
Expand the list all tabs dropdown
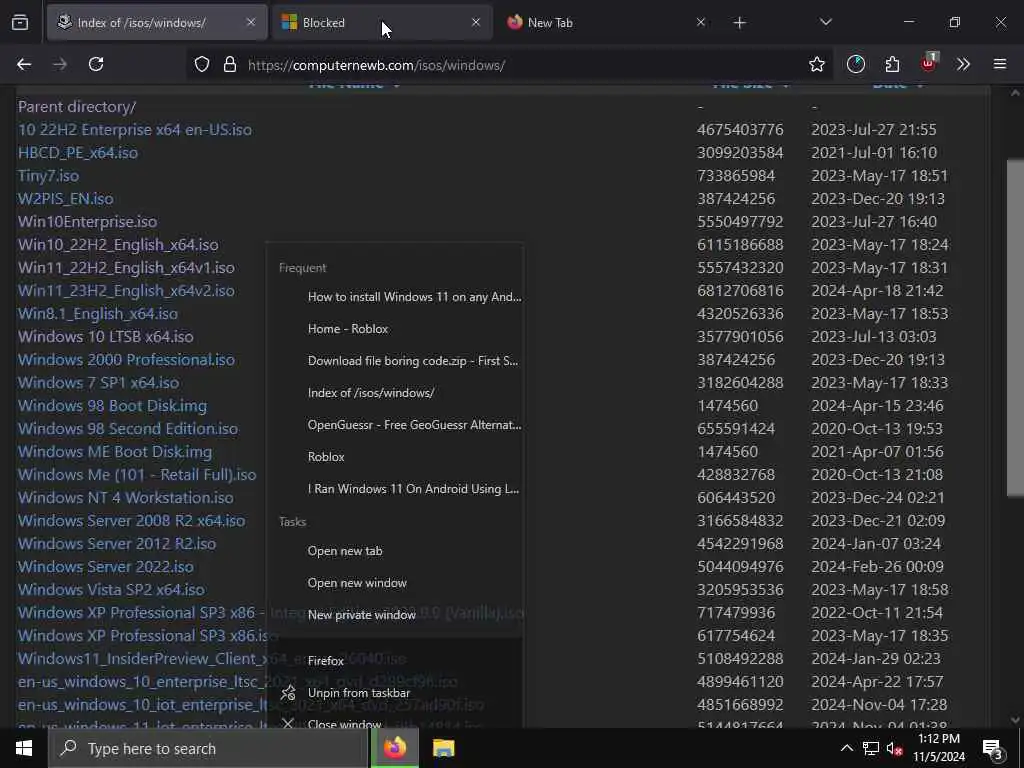[825, 22]
